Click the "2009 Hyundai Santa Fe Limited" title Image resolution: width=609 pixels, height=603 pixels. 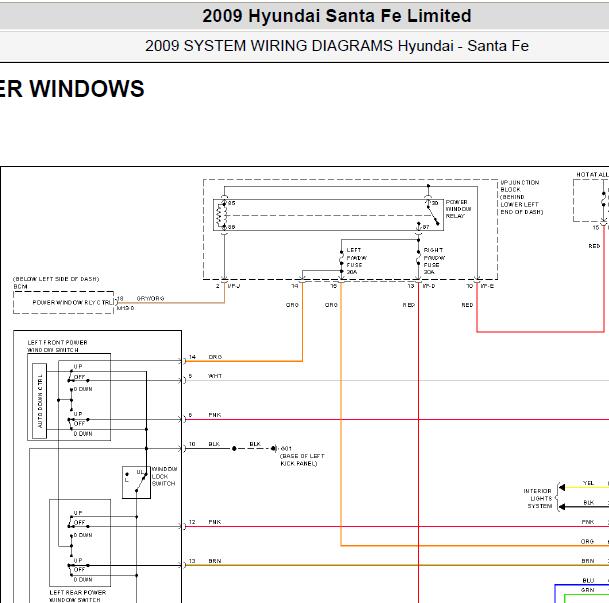[337, 16]
